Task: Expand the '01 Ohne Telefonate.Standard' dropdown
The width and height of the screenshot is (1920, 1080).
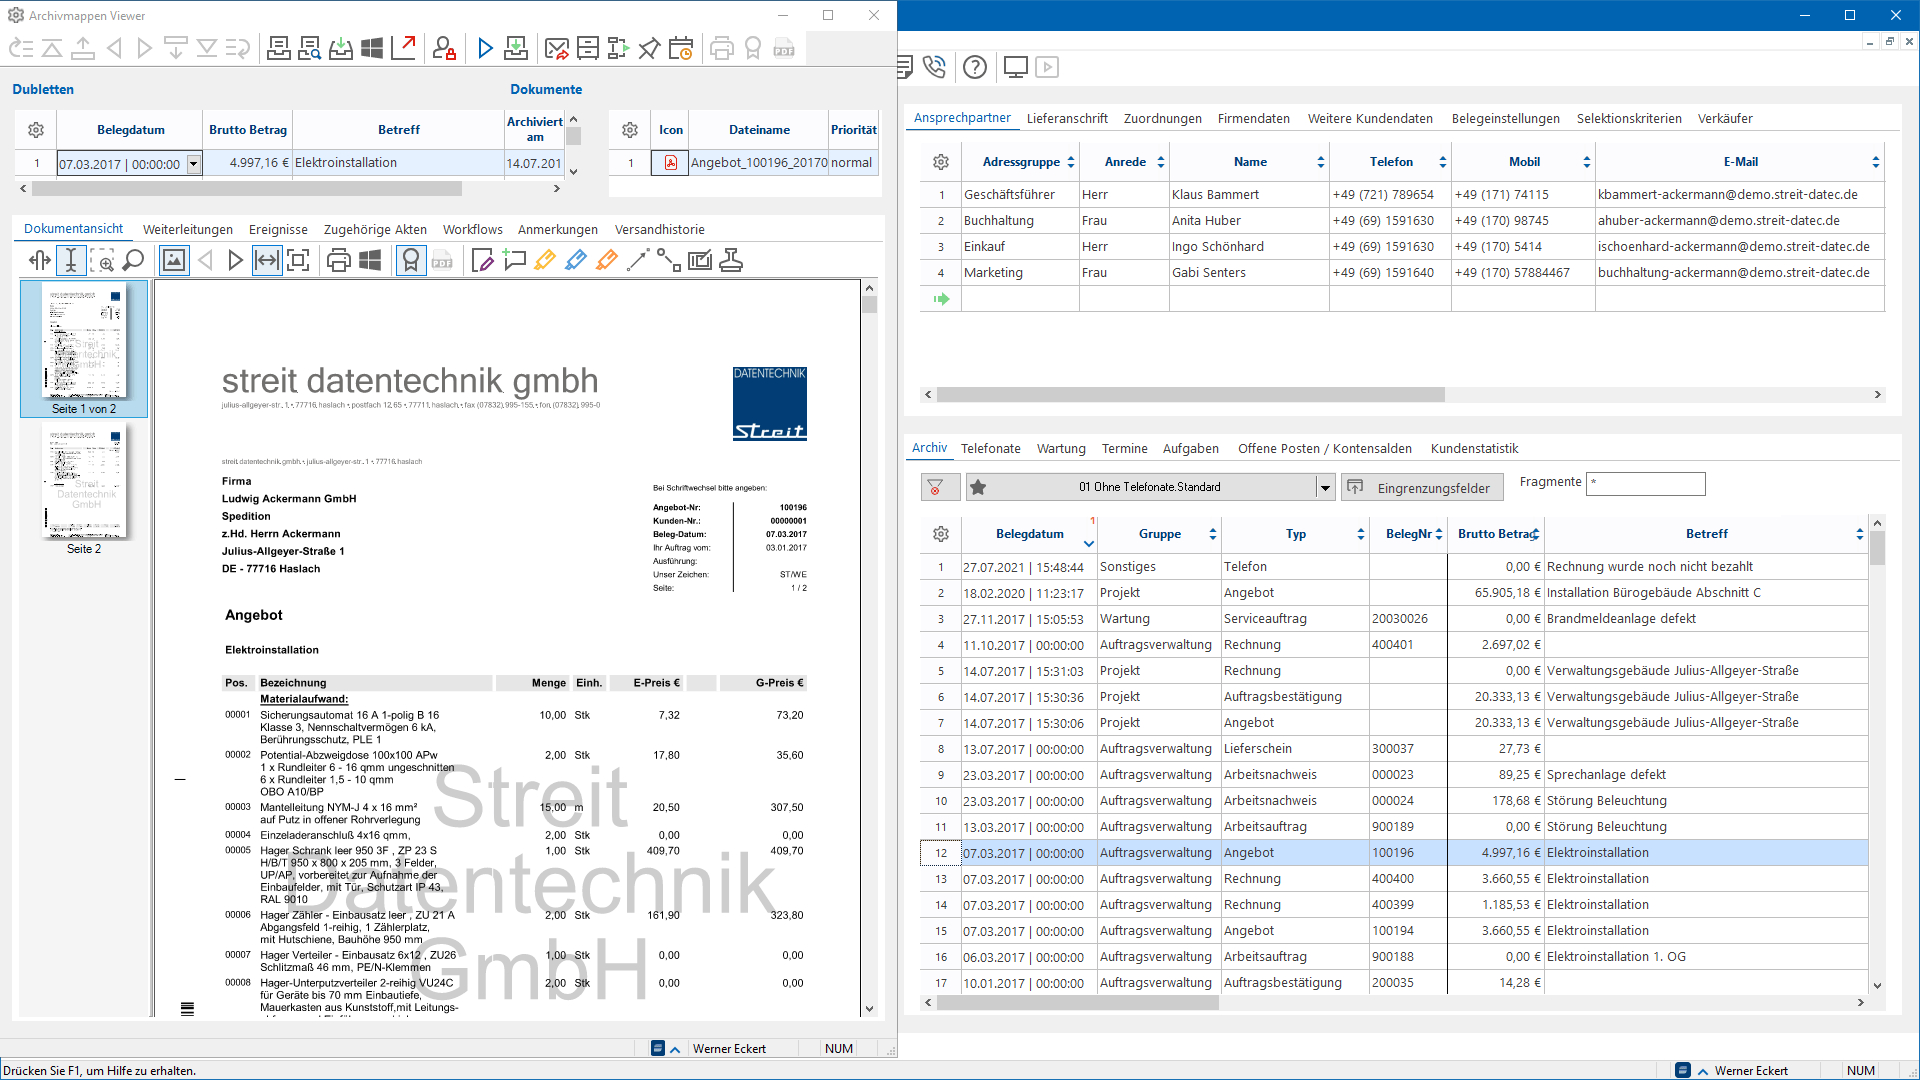Action: coord(1325,487)
